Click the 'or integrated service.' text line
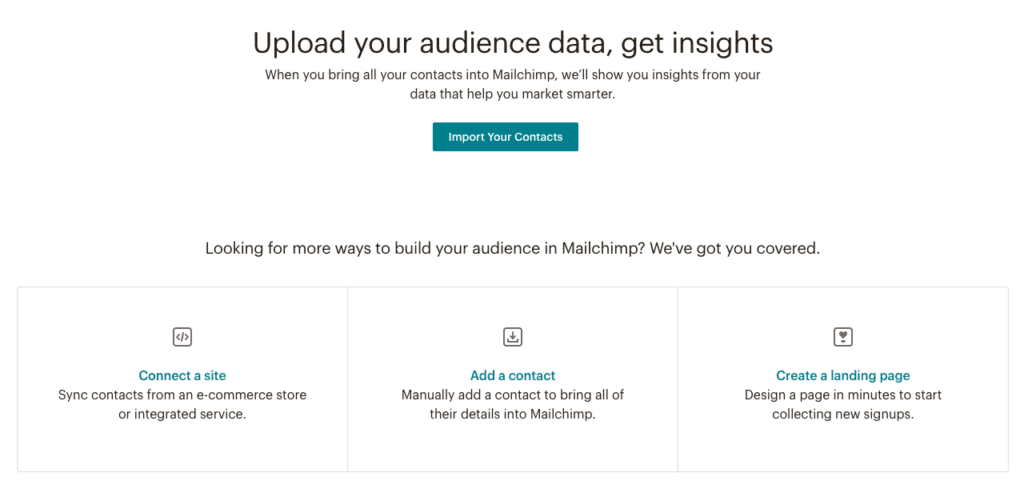The width and height of the screenshot is (1024, 489). pos(182,415)
